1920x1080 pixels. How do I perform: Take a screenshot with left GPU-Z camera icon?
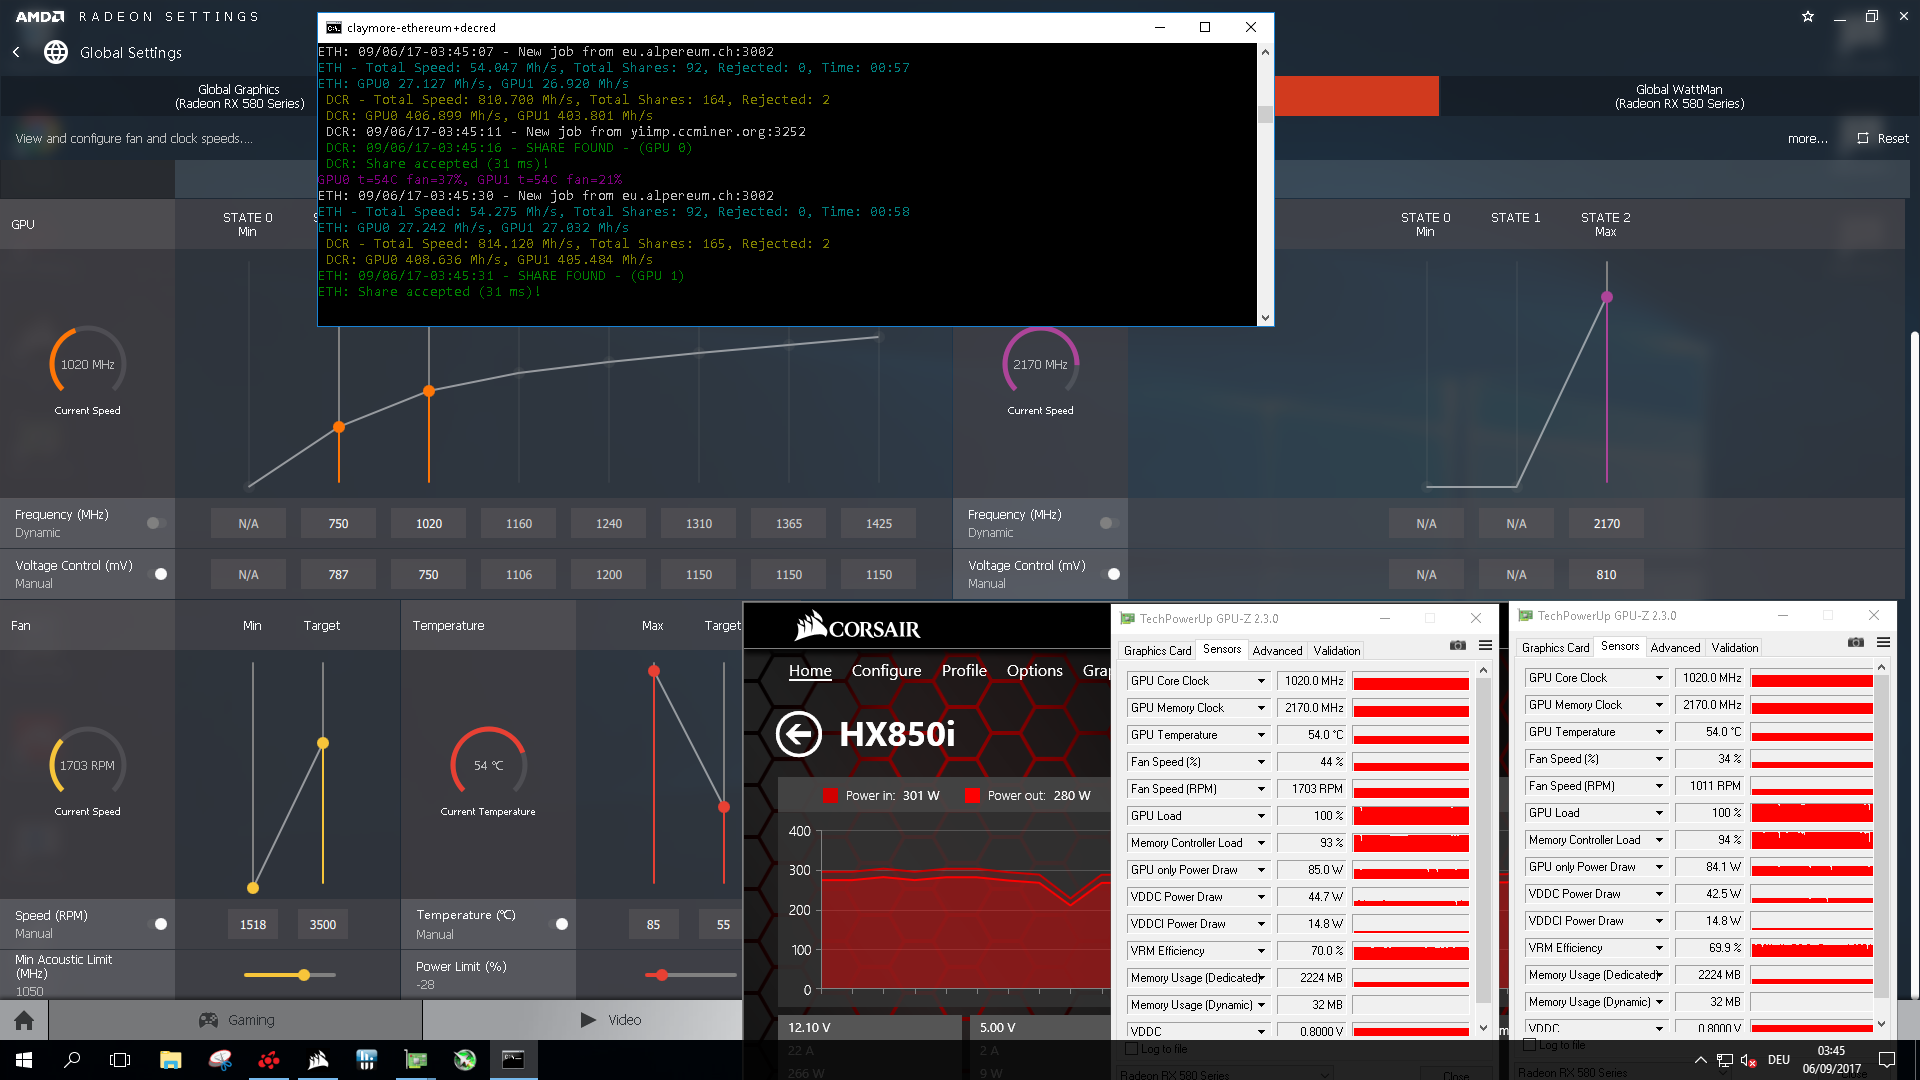pyautogui.click(x=1458, y=646)
